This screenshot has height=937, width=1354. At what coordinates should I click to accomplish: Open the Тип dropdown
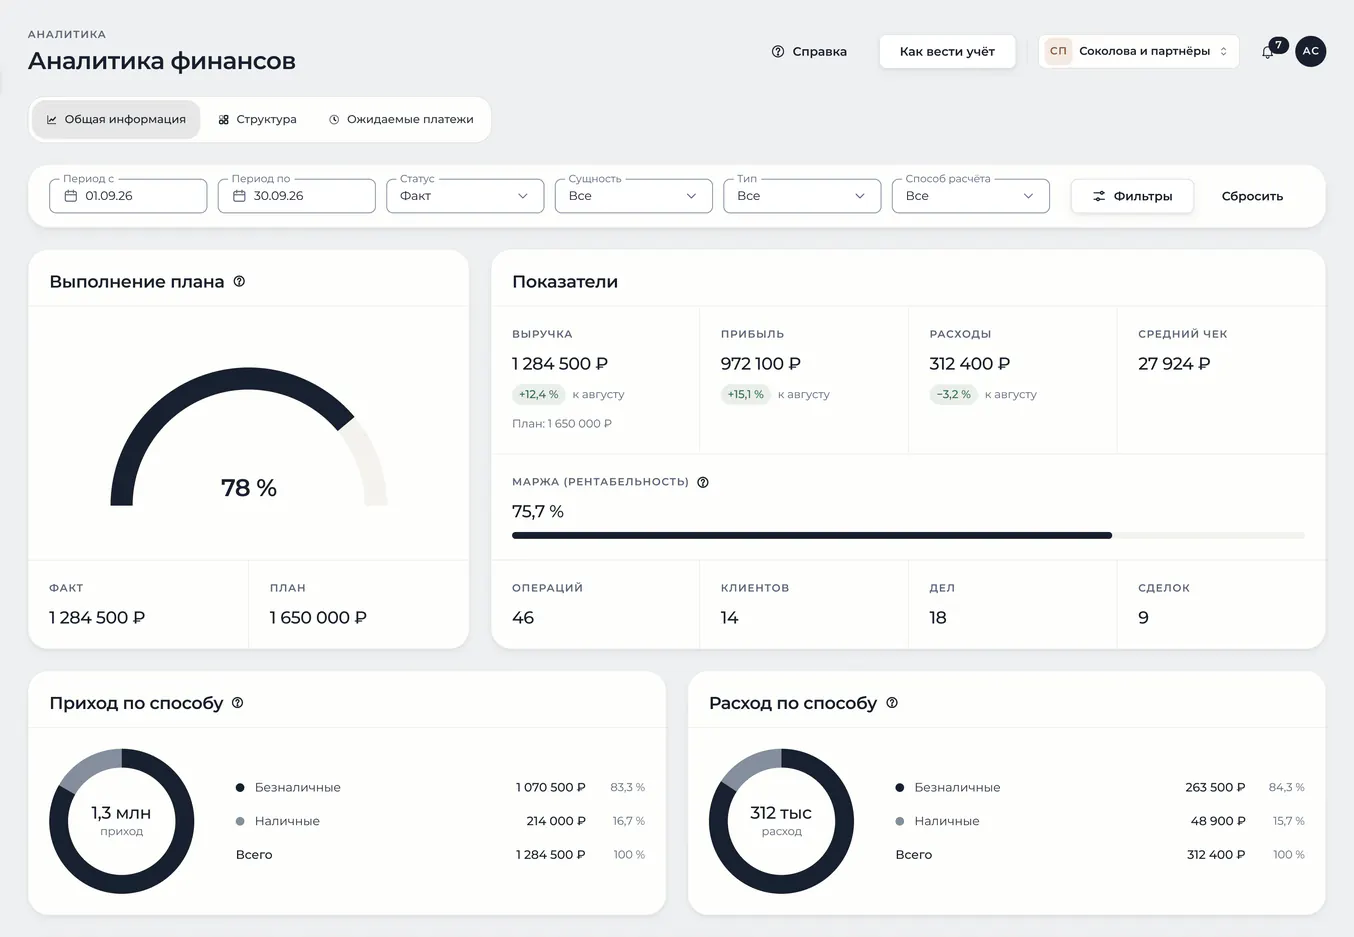point(802,196)
